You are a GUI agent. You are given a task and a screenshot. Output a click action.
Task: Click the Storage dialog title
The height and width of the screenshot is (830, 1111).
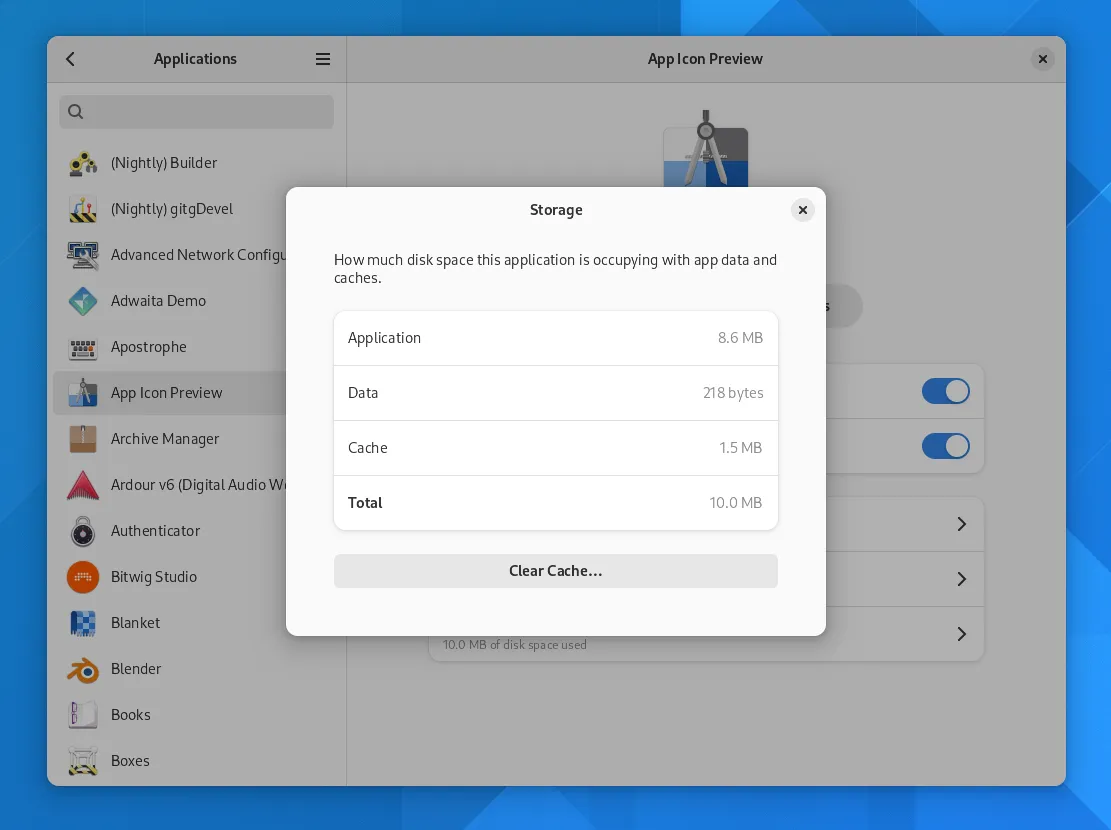pos(556,210)
